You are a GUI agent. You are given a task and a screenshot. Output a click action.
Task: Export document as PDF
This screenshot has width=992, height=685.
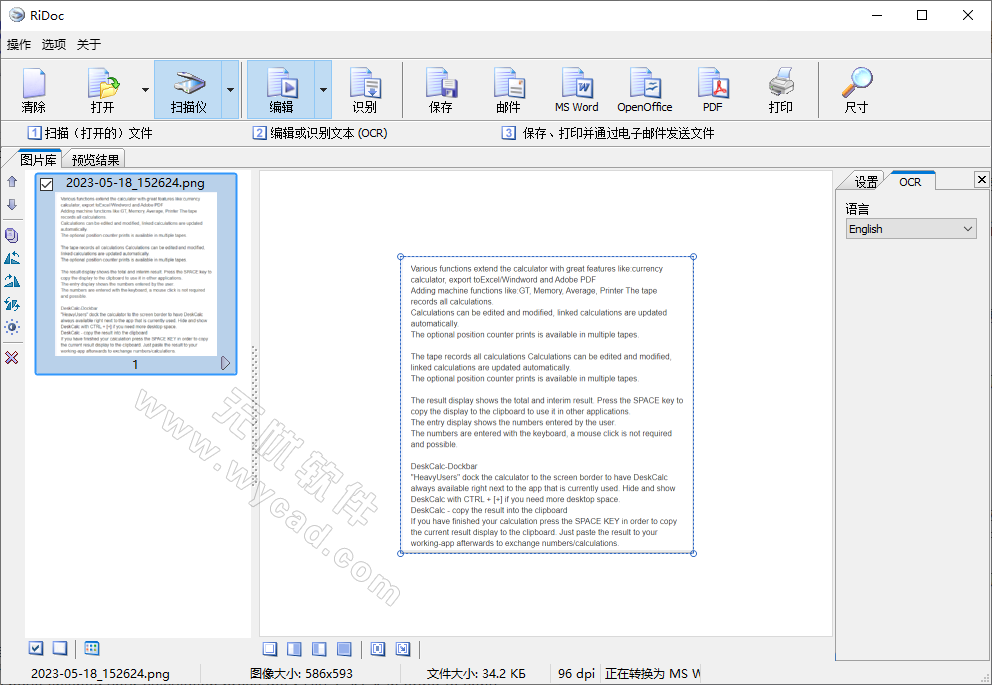(712, 89)
